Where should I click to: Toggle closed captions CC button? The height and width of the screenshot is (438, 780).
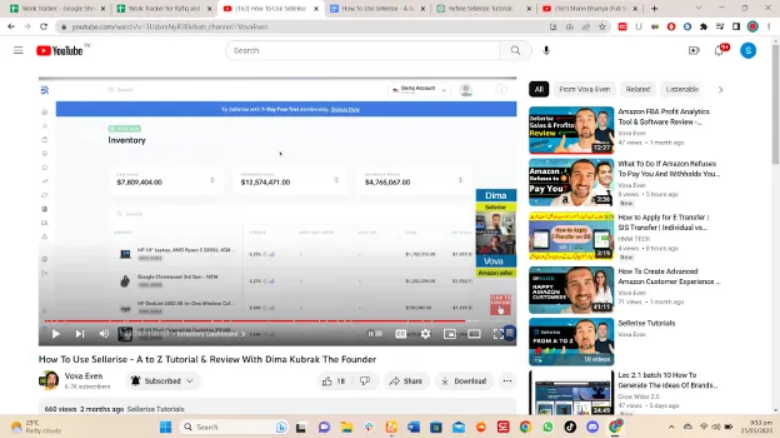tap(400, 334)
